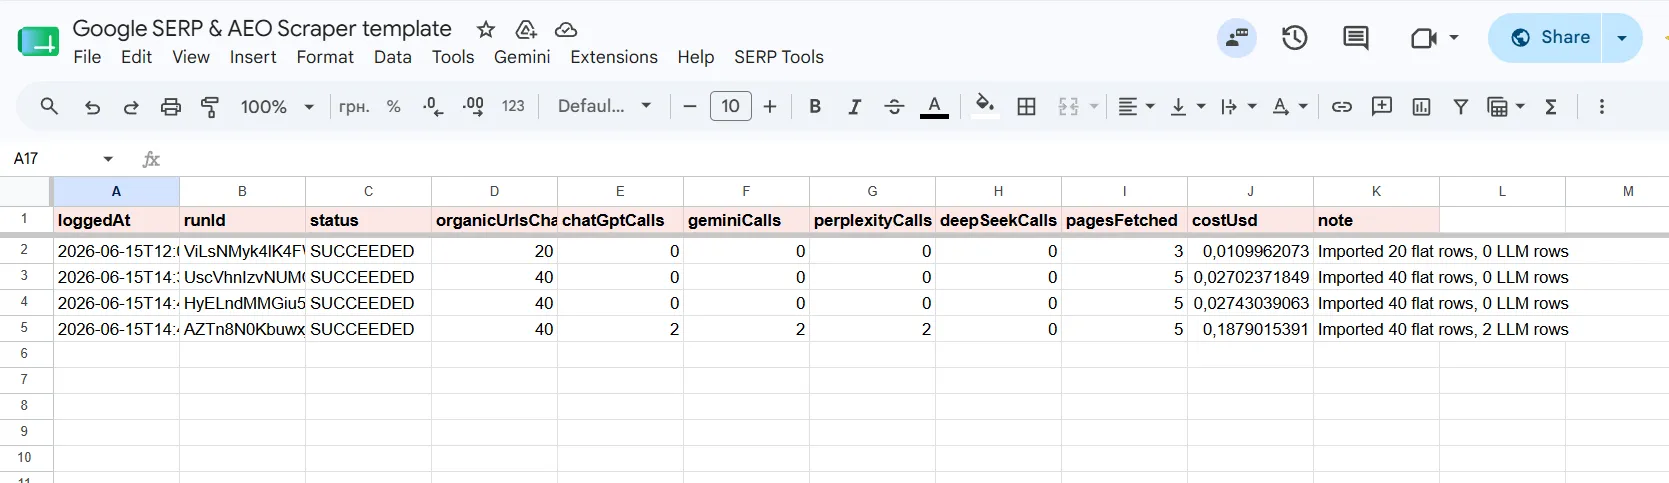Toggle Bold formatting

815,106
